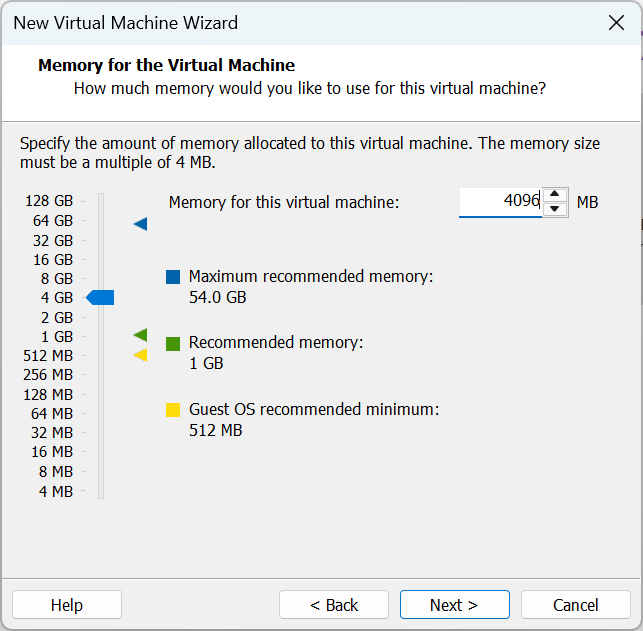Open Help for this wizard
Image resolution: width=643 pixels, height=631 pixels.
click(x=67, y=605)
